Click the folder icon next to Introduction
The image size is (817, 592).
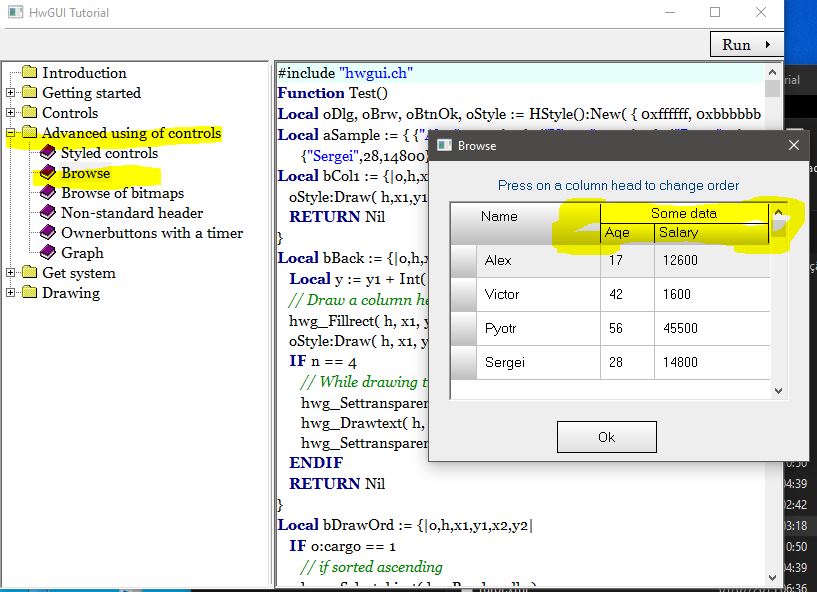tap(29, 73)
